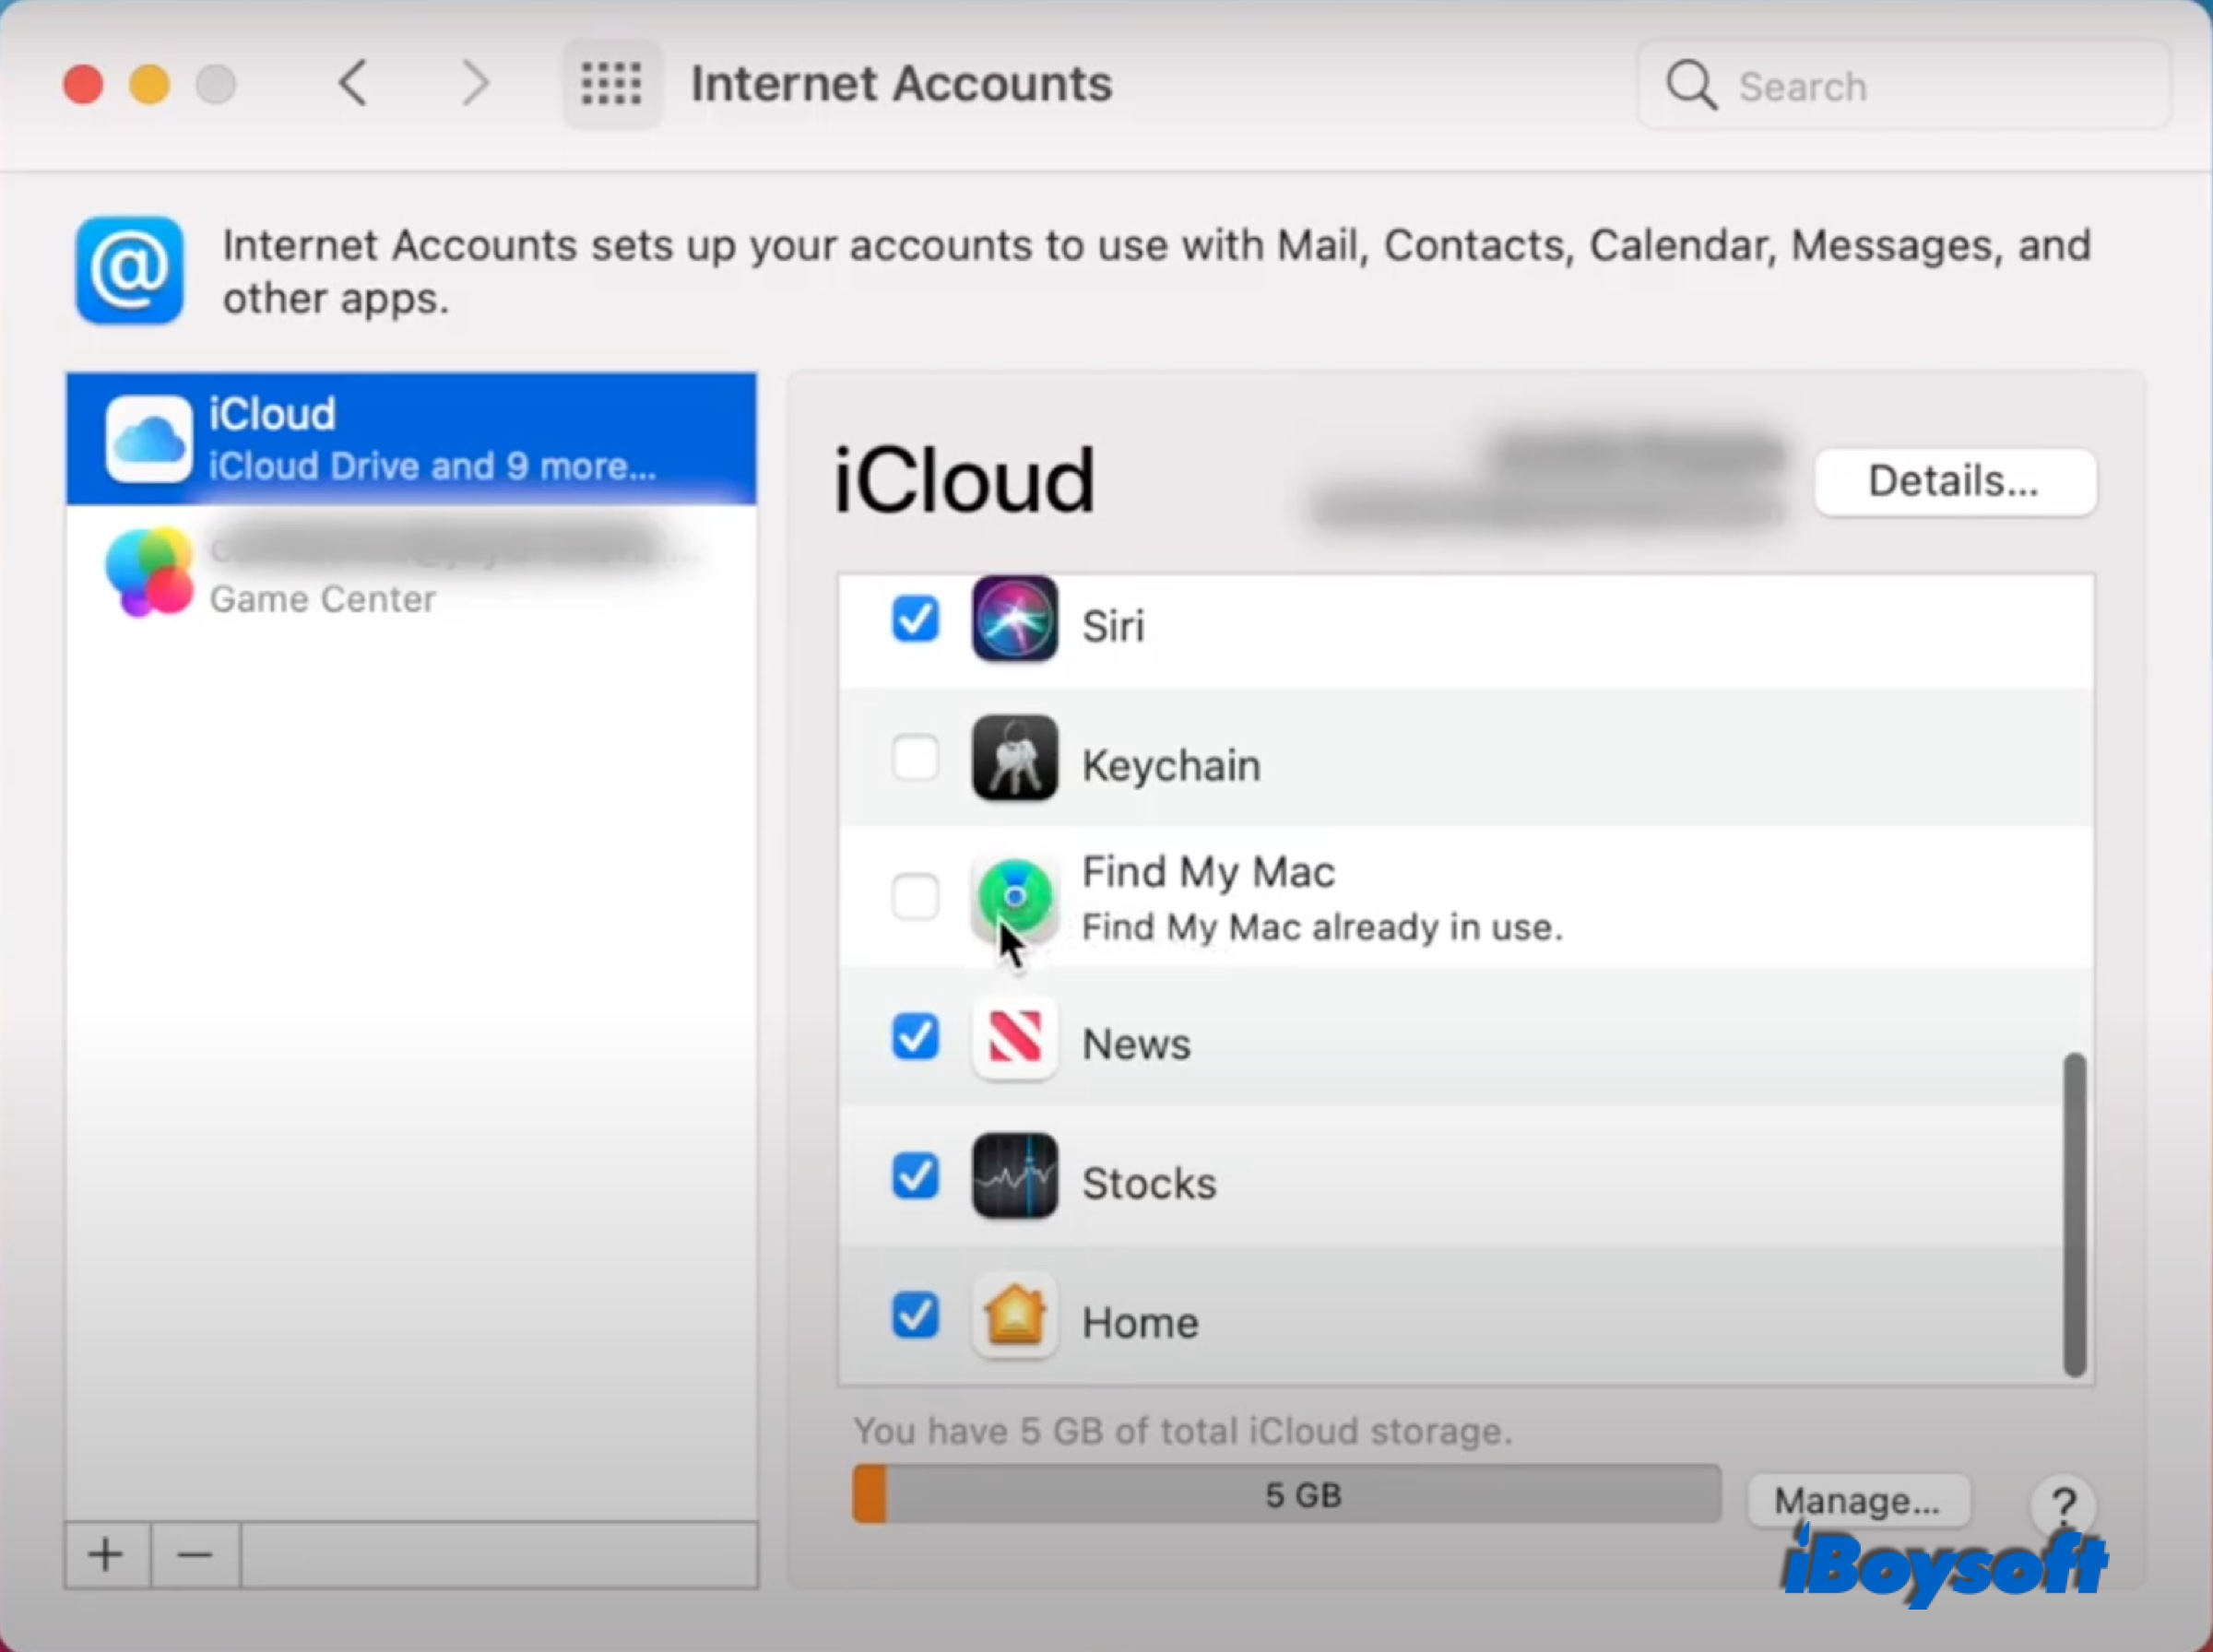Click the Stocks app icon
Viewport: 2213px width, 1652px height.
coord(1013,1177)
